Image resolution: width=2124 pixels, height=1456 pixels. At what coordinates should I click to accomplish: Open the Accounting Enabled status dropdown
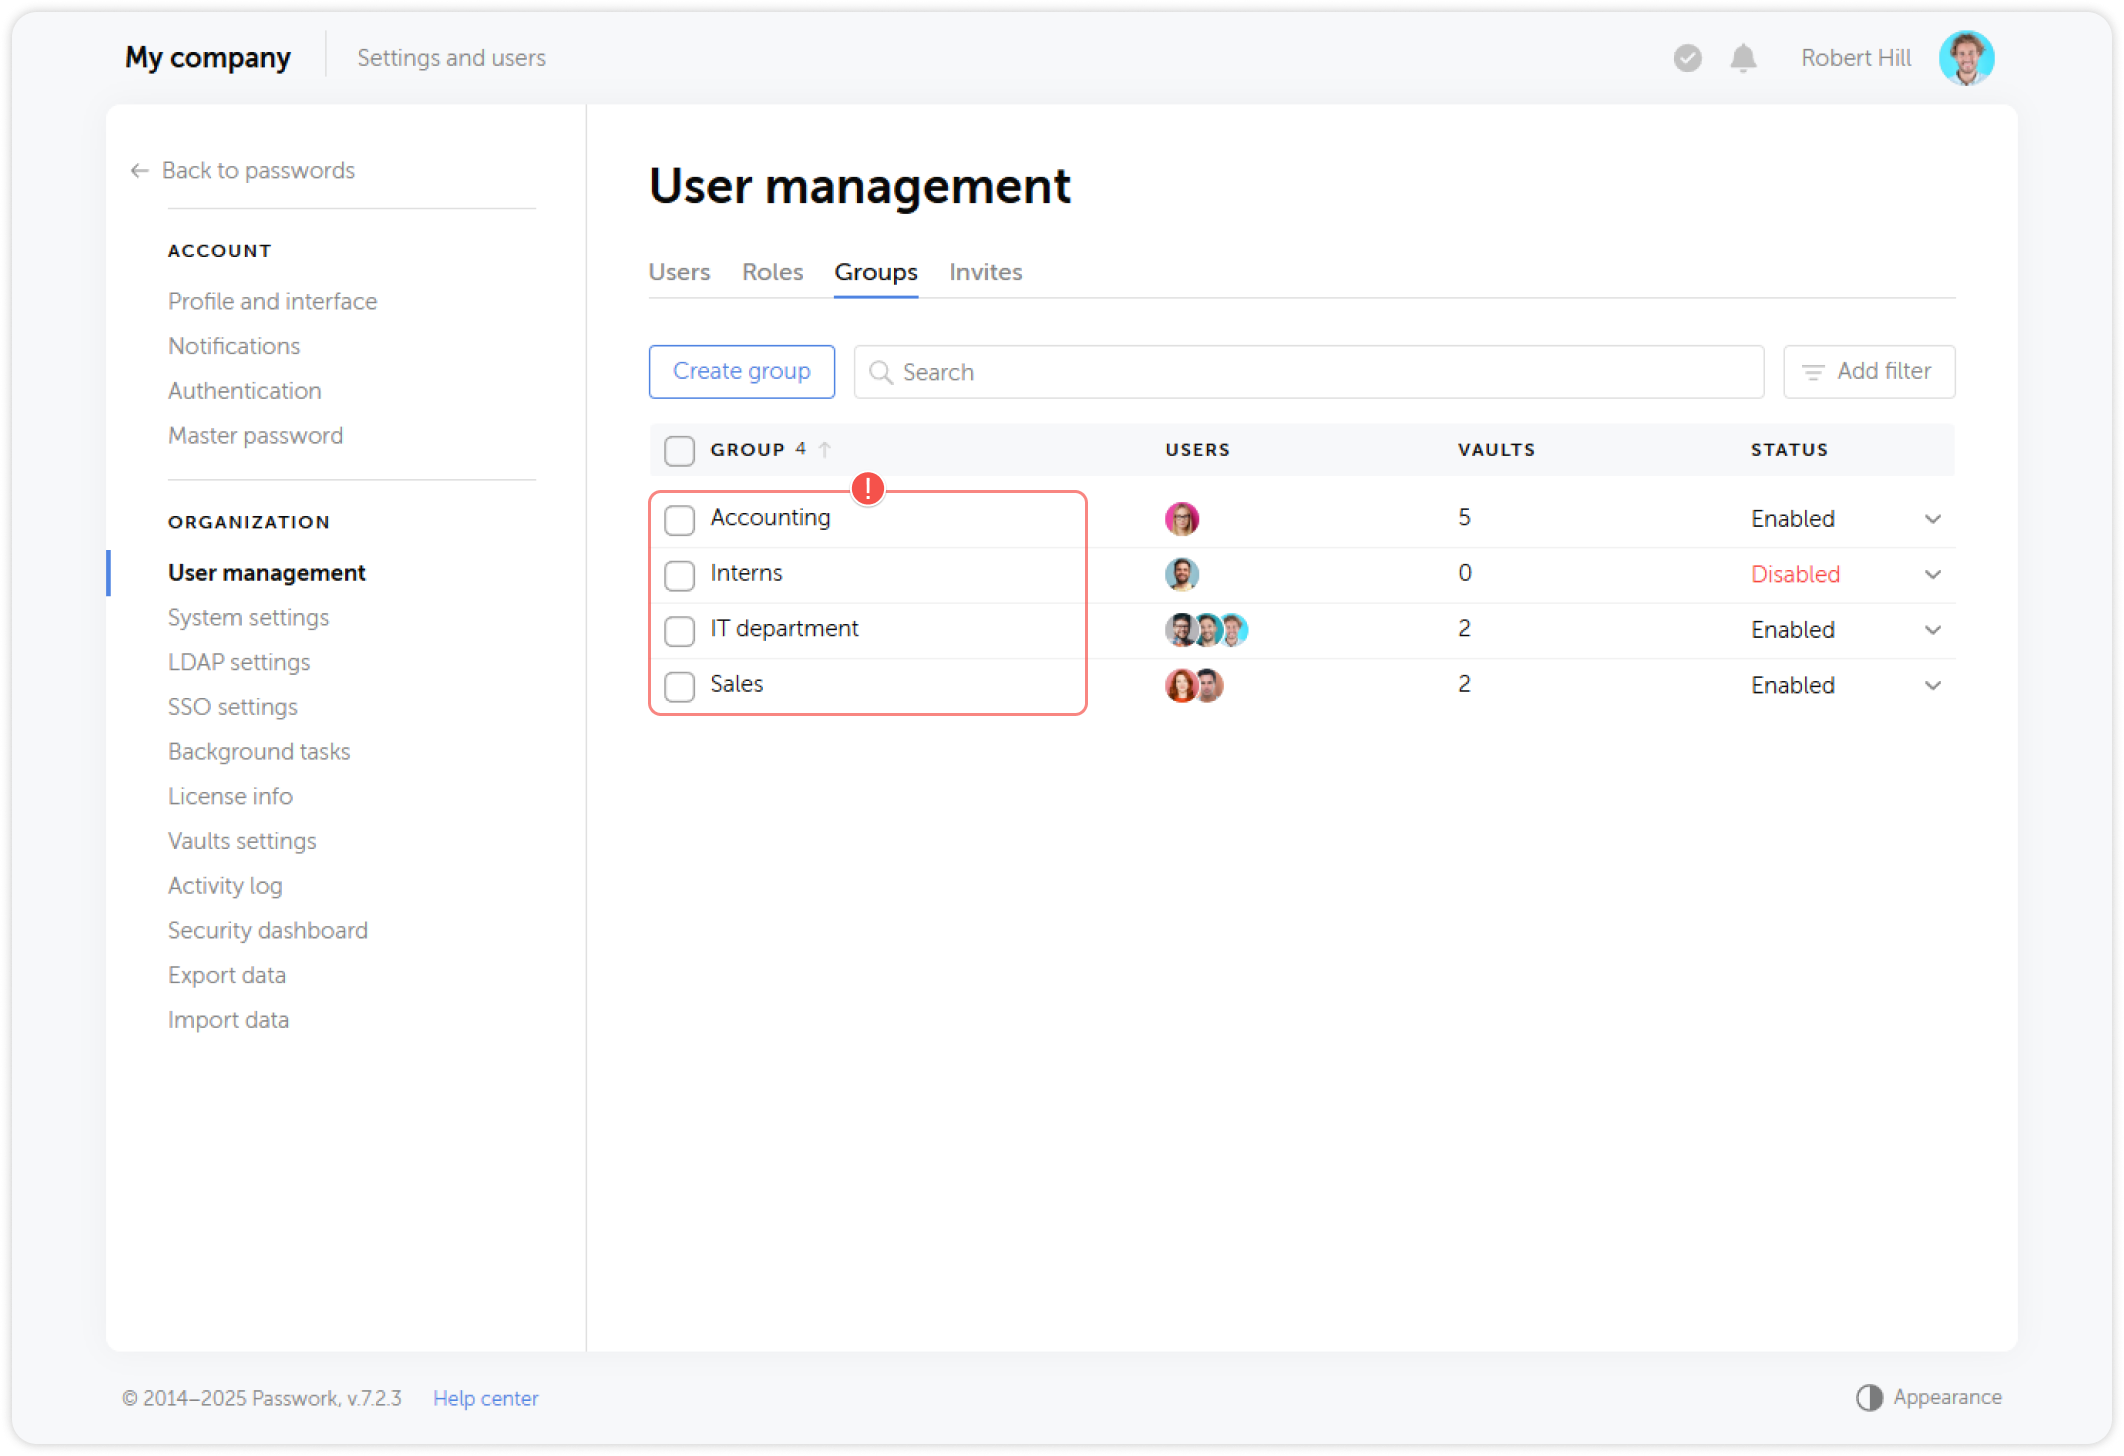(x=1933, y=519)
